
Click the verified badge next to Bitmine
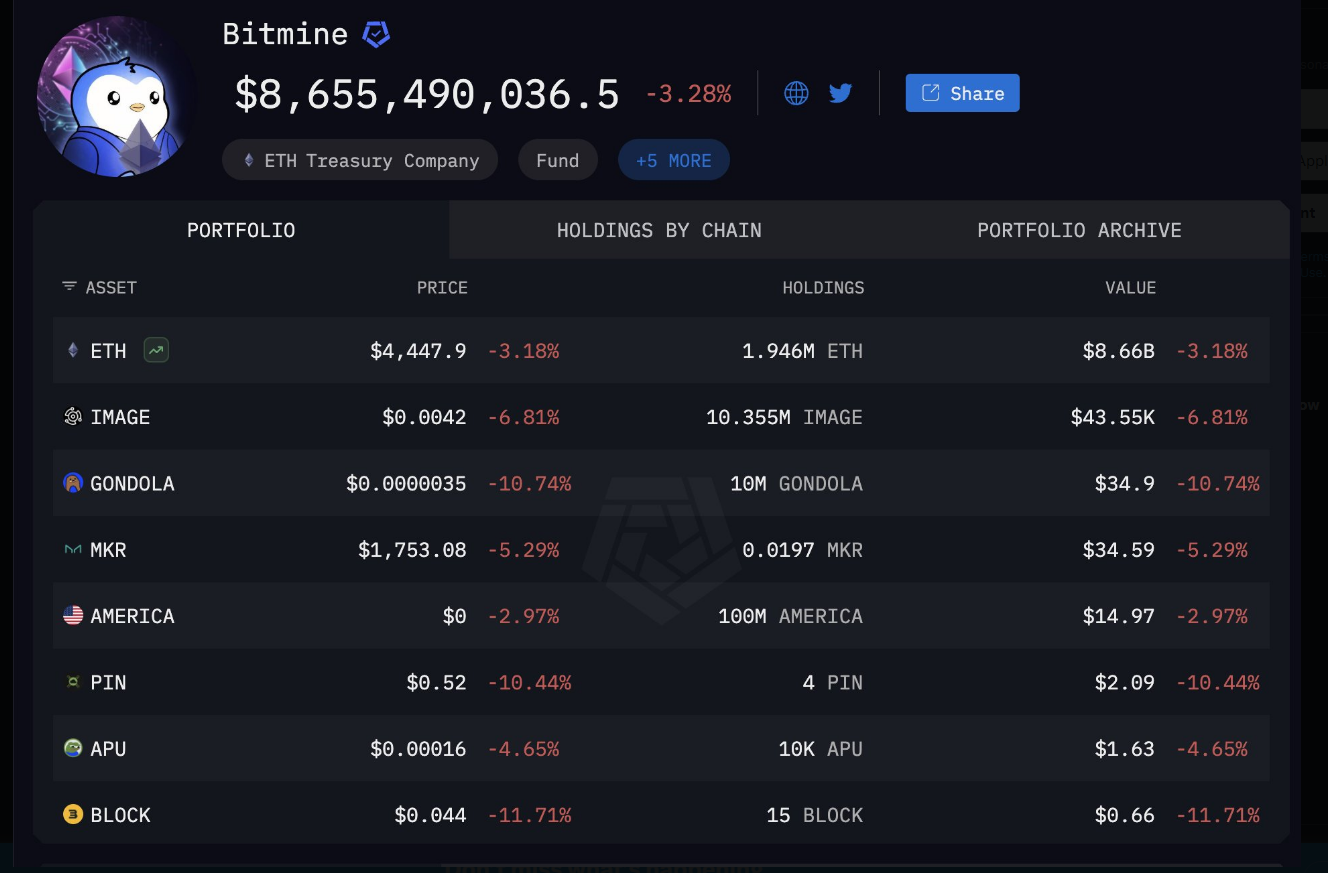pos(376,35)
